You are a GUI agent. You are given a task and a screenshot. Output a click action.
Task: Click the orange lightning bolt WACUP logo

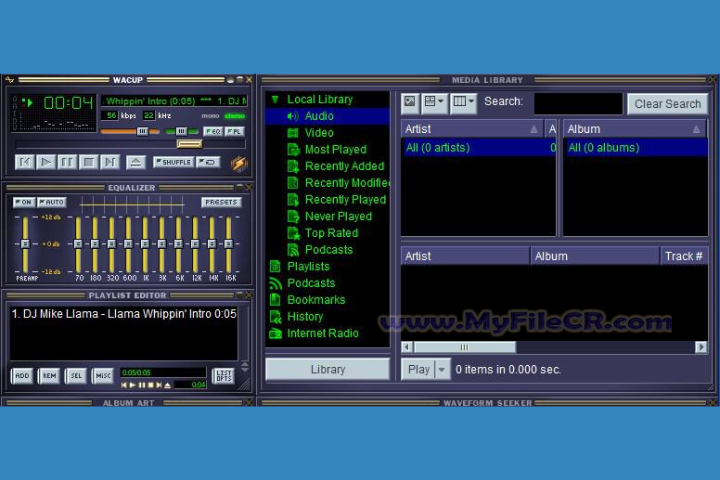click(x=239, y=163)
